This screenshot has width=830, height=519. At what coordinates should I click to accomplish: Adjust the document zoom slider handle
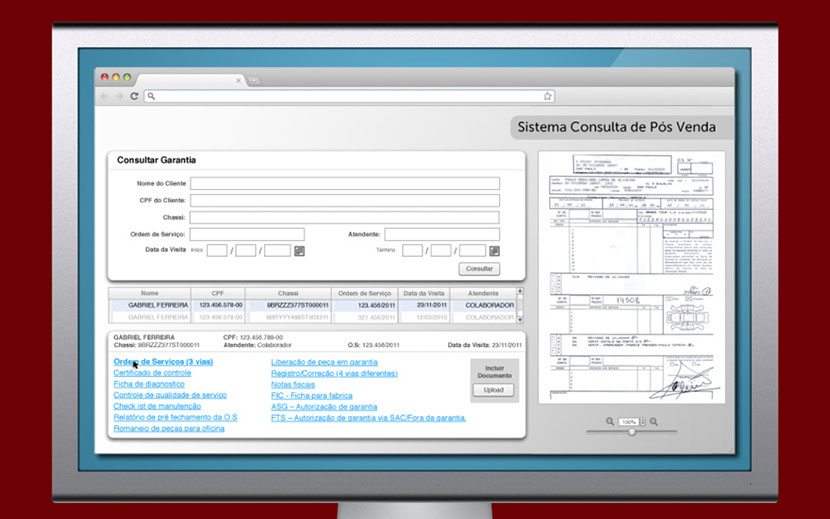tap(631, 431)
